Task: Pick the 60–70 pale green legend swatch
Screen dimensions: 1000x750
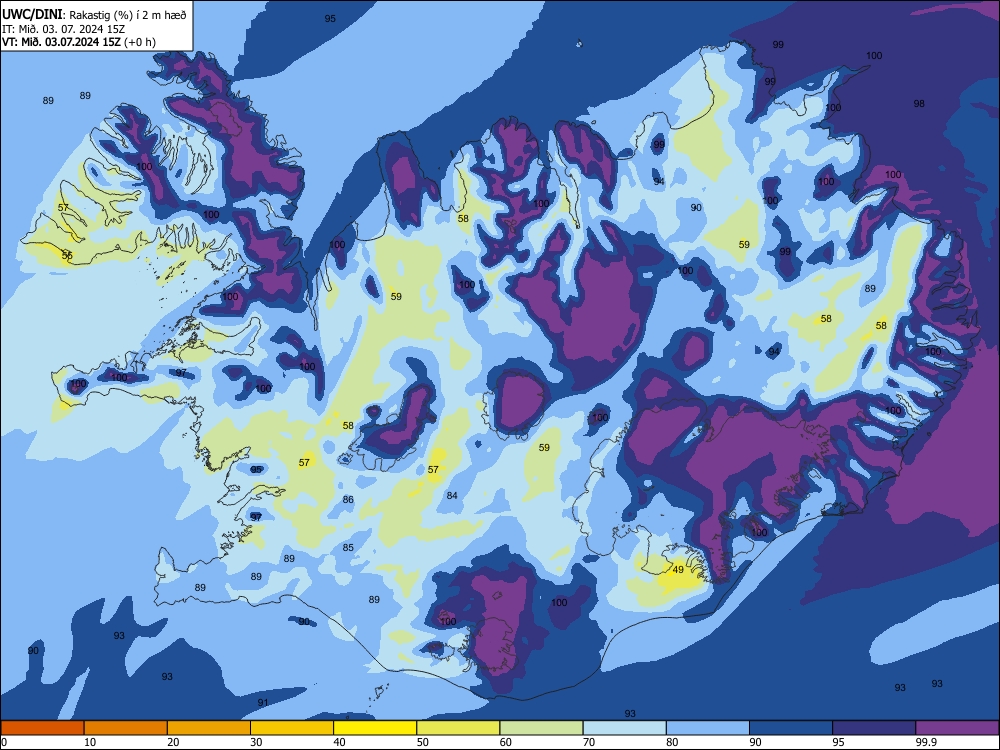Action: (x=541, y=728)
